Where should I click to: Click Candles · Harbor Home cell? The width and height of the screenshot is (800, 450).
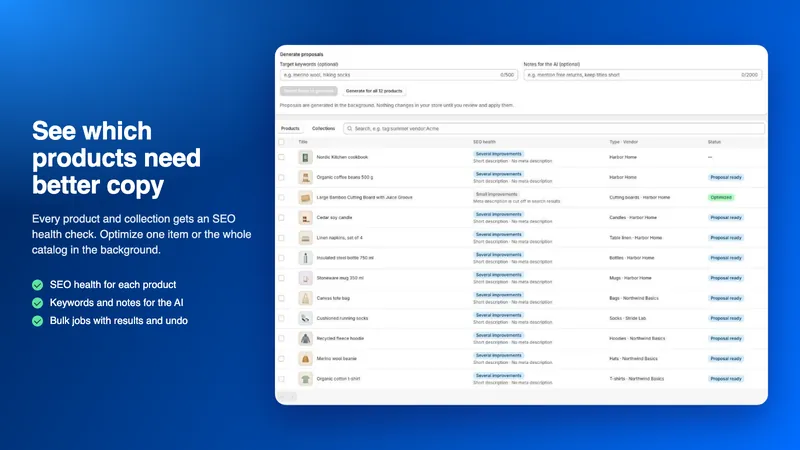pyautogui.click(x=633, y=218)
